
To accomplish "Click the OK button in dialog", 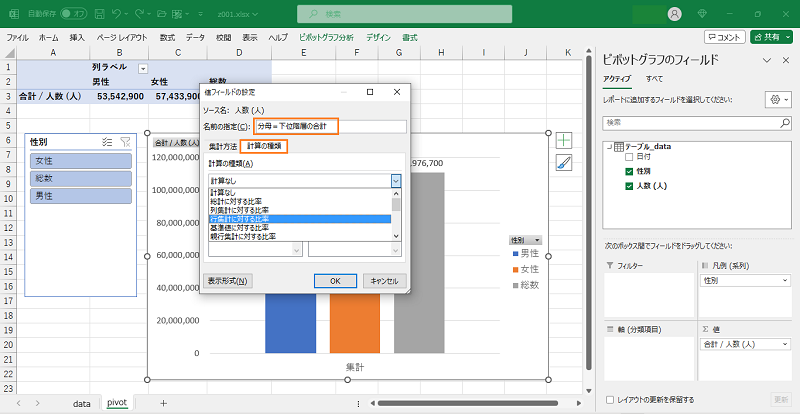I will [335, 281].
